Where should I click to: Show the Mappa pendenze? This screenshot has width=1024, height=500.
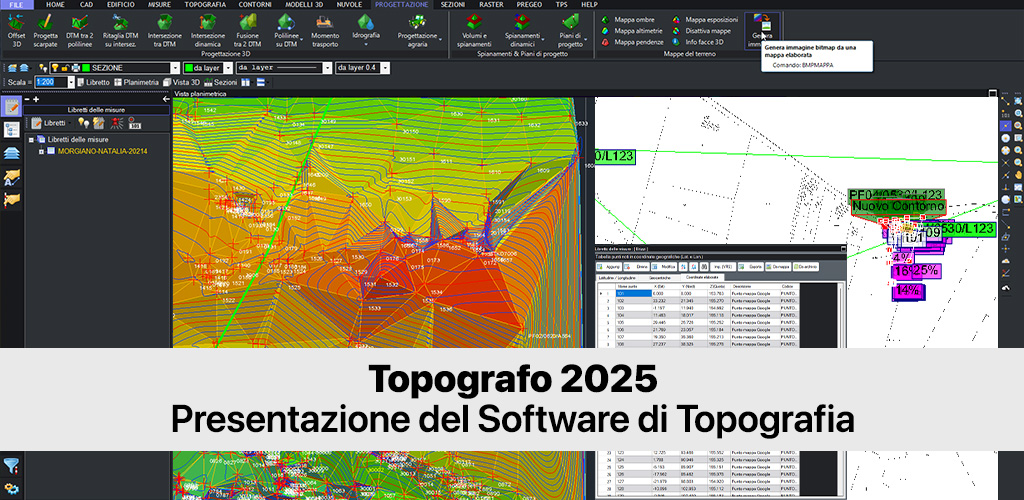tap(632, 42)
